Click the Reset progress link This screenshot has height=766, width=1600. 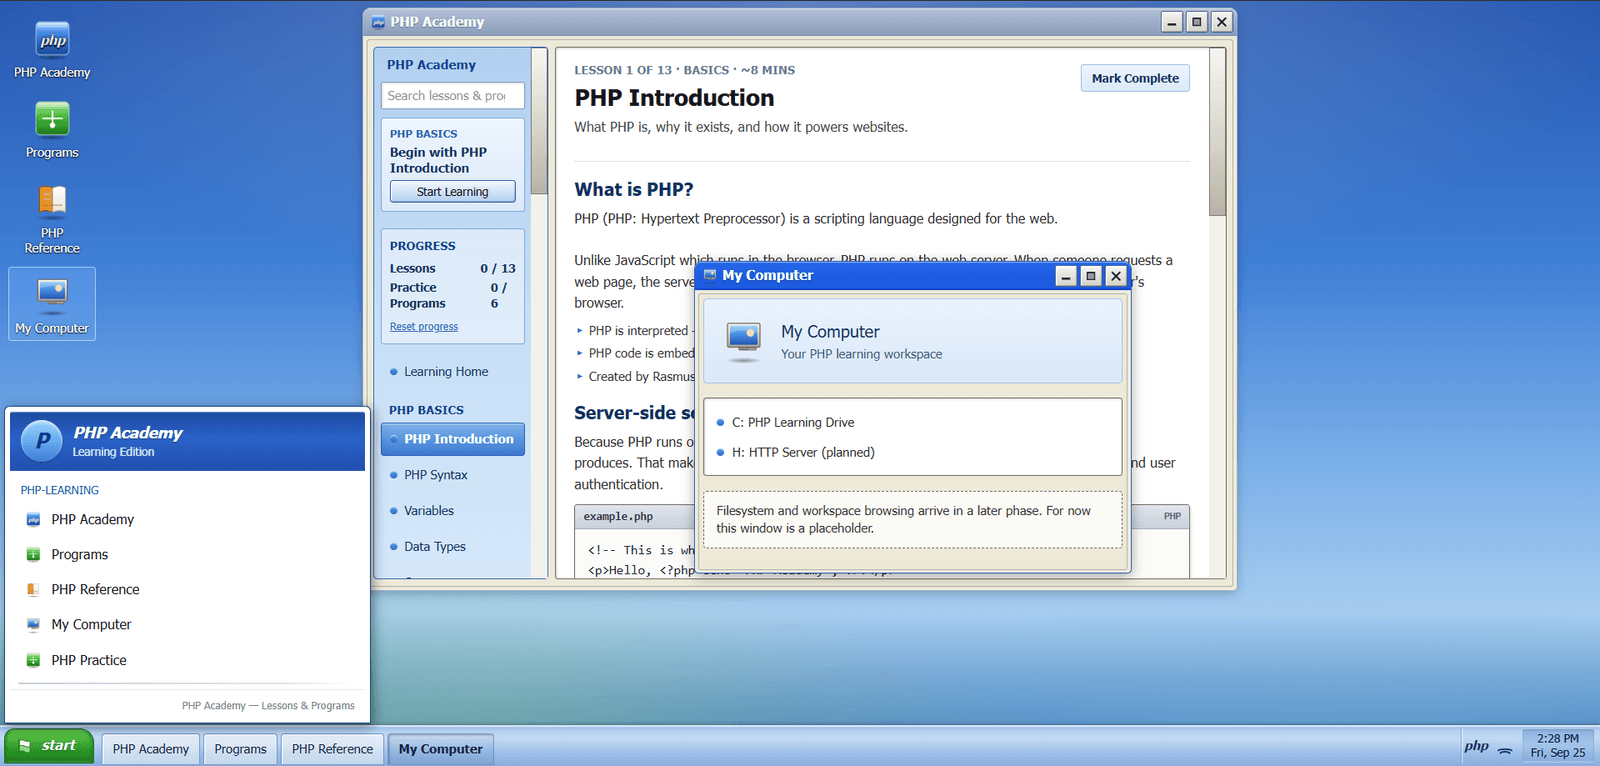[424, 327]
